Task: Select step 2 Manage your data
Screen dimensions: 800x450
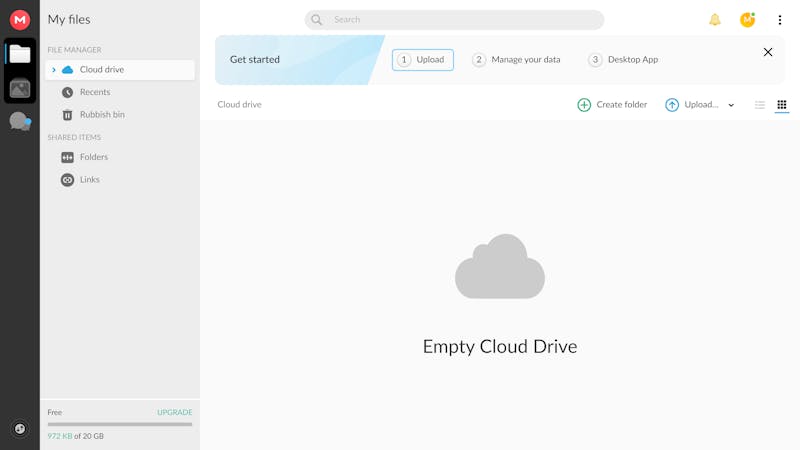Action: 516,60
